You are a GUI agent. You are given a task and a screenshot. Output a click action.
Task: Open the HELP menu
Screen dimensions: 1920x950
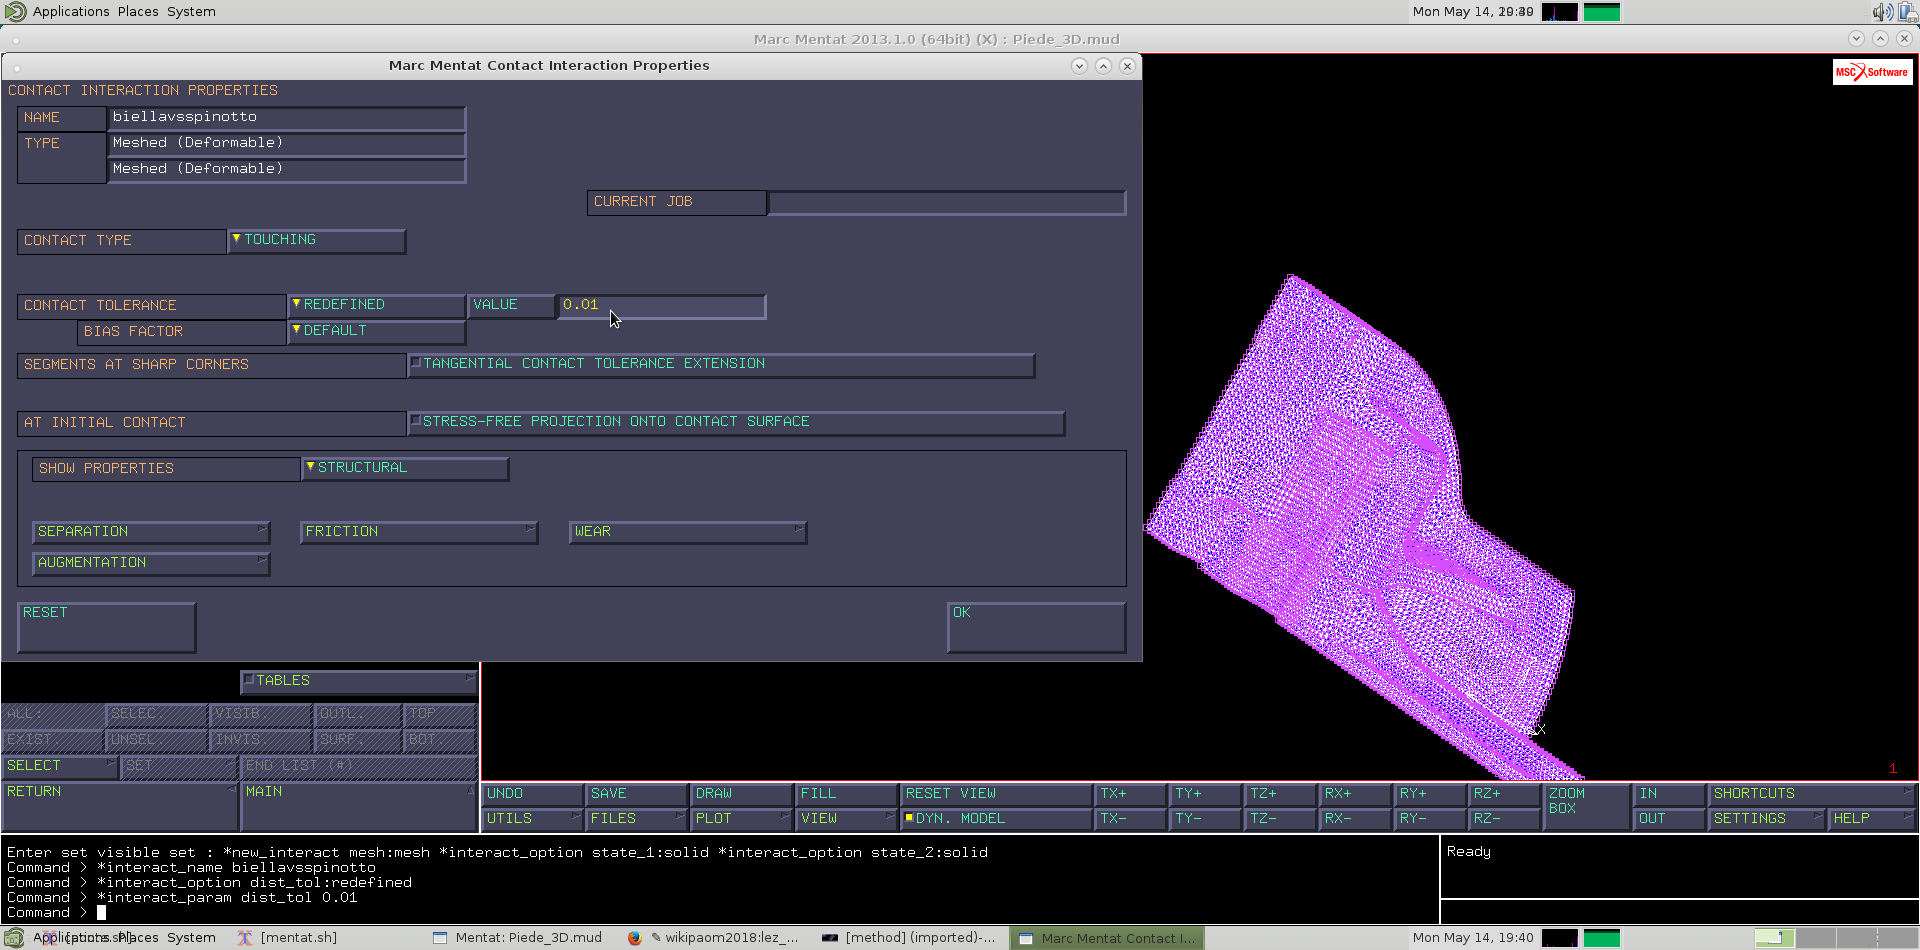click(1872, 819)
